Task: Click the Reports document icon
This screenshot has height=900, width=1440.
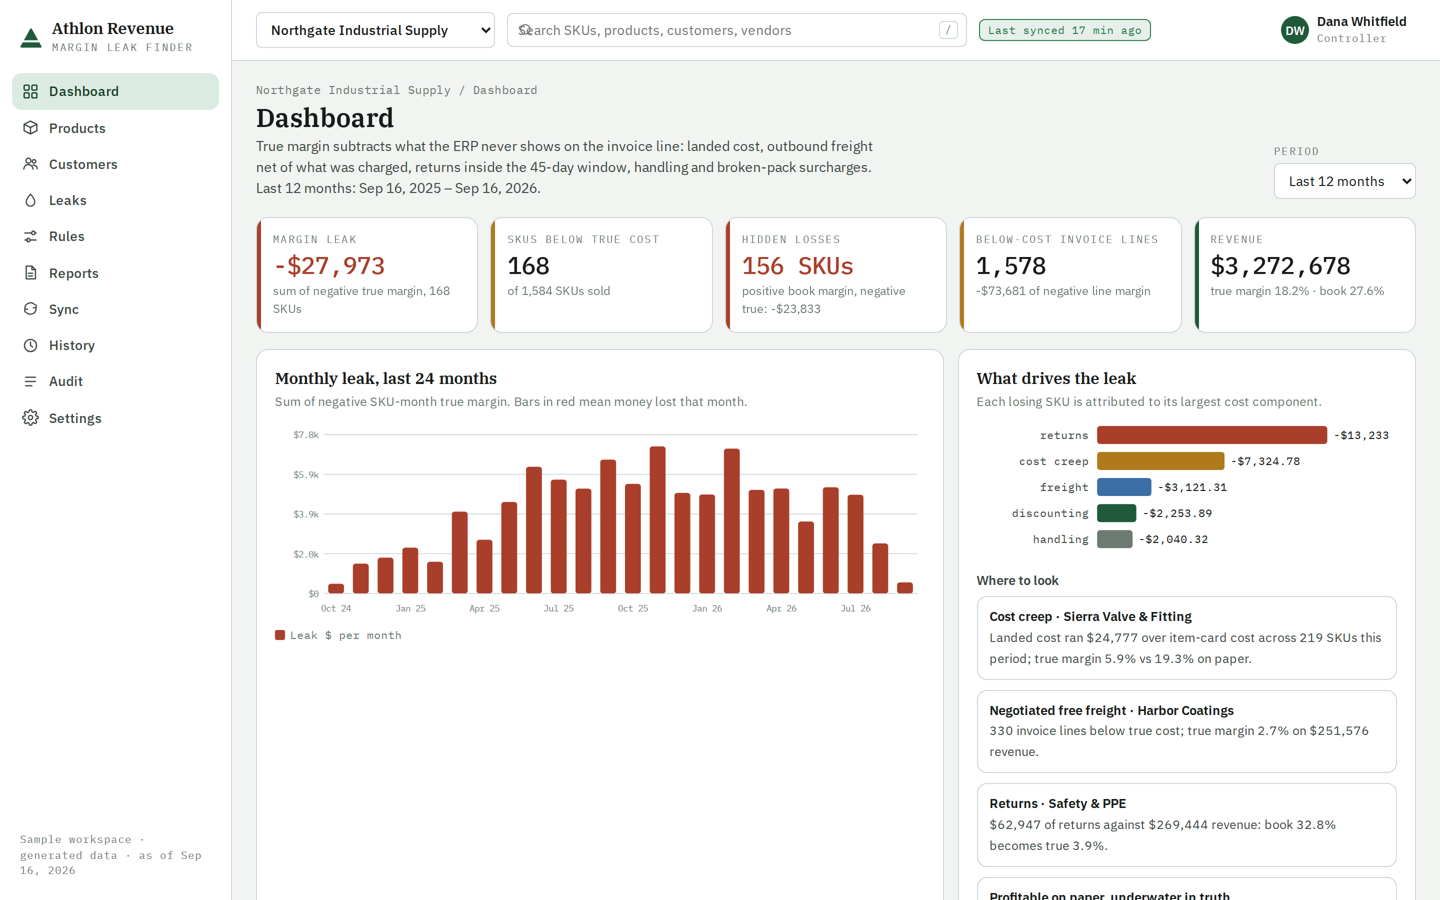Action: 31,273
